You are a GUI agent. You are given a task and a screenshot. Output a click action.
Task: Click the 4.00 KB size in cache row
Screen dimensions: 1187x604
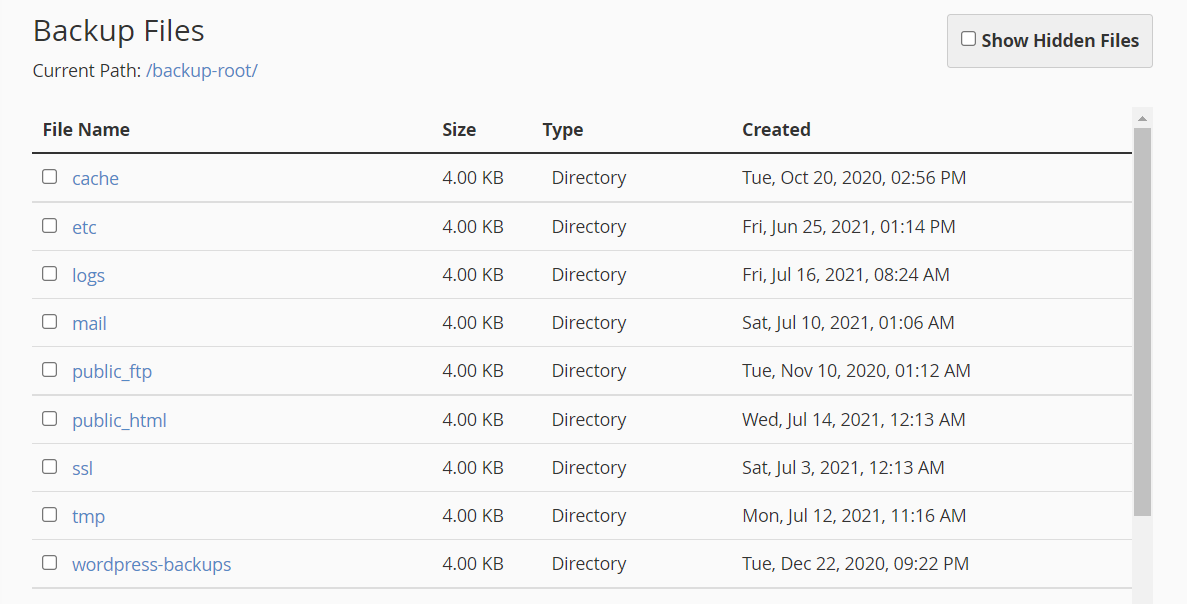coord(473,178)
